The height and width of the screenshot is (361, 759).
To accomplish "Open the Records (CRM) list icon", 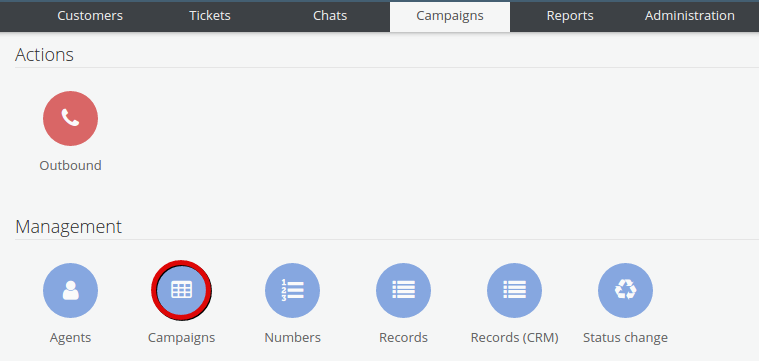I will (x=515, y=290).
